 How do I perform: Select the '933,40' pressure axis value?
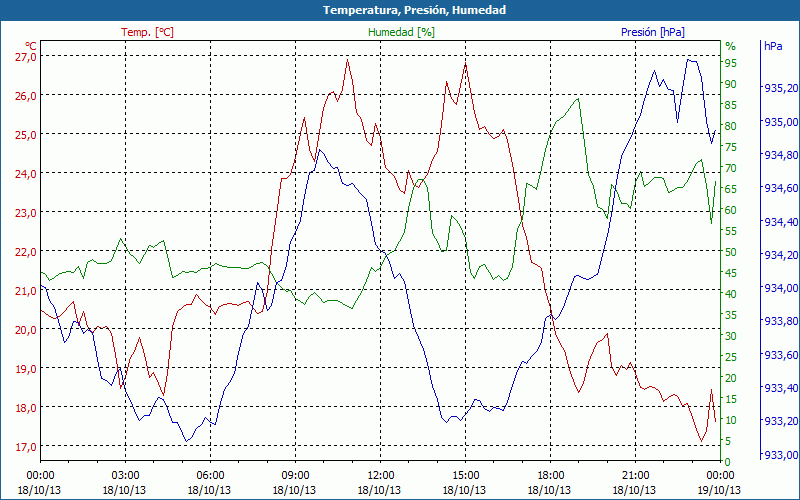click(781, 388)
